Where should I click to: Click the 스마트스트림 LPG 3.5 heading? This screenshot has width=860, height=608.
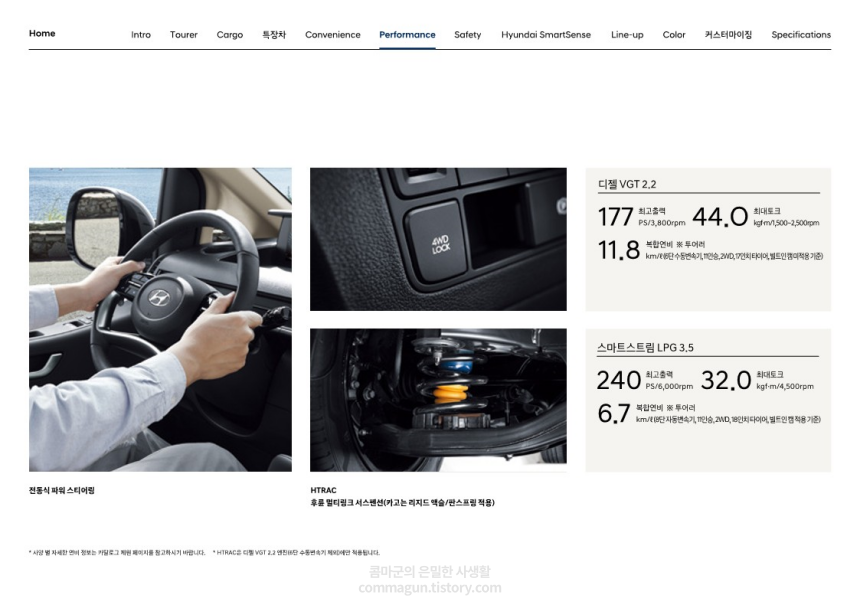coord(646,347)
